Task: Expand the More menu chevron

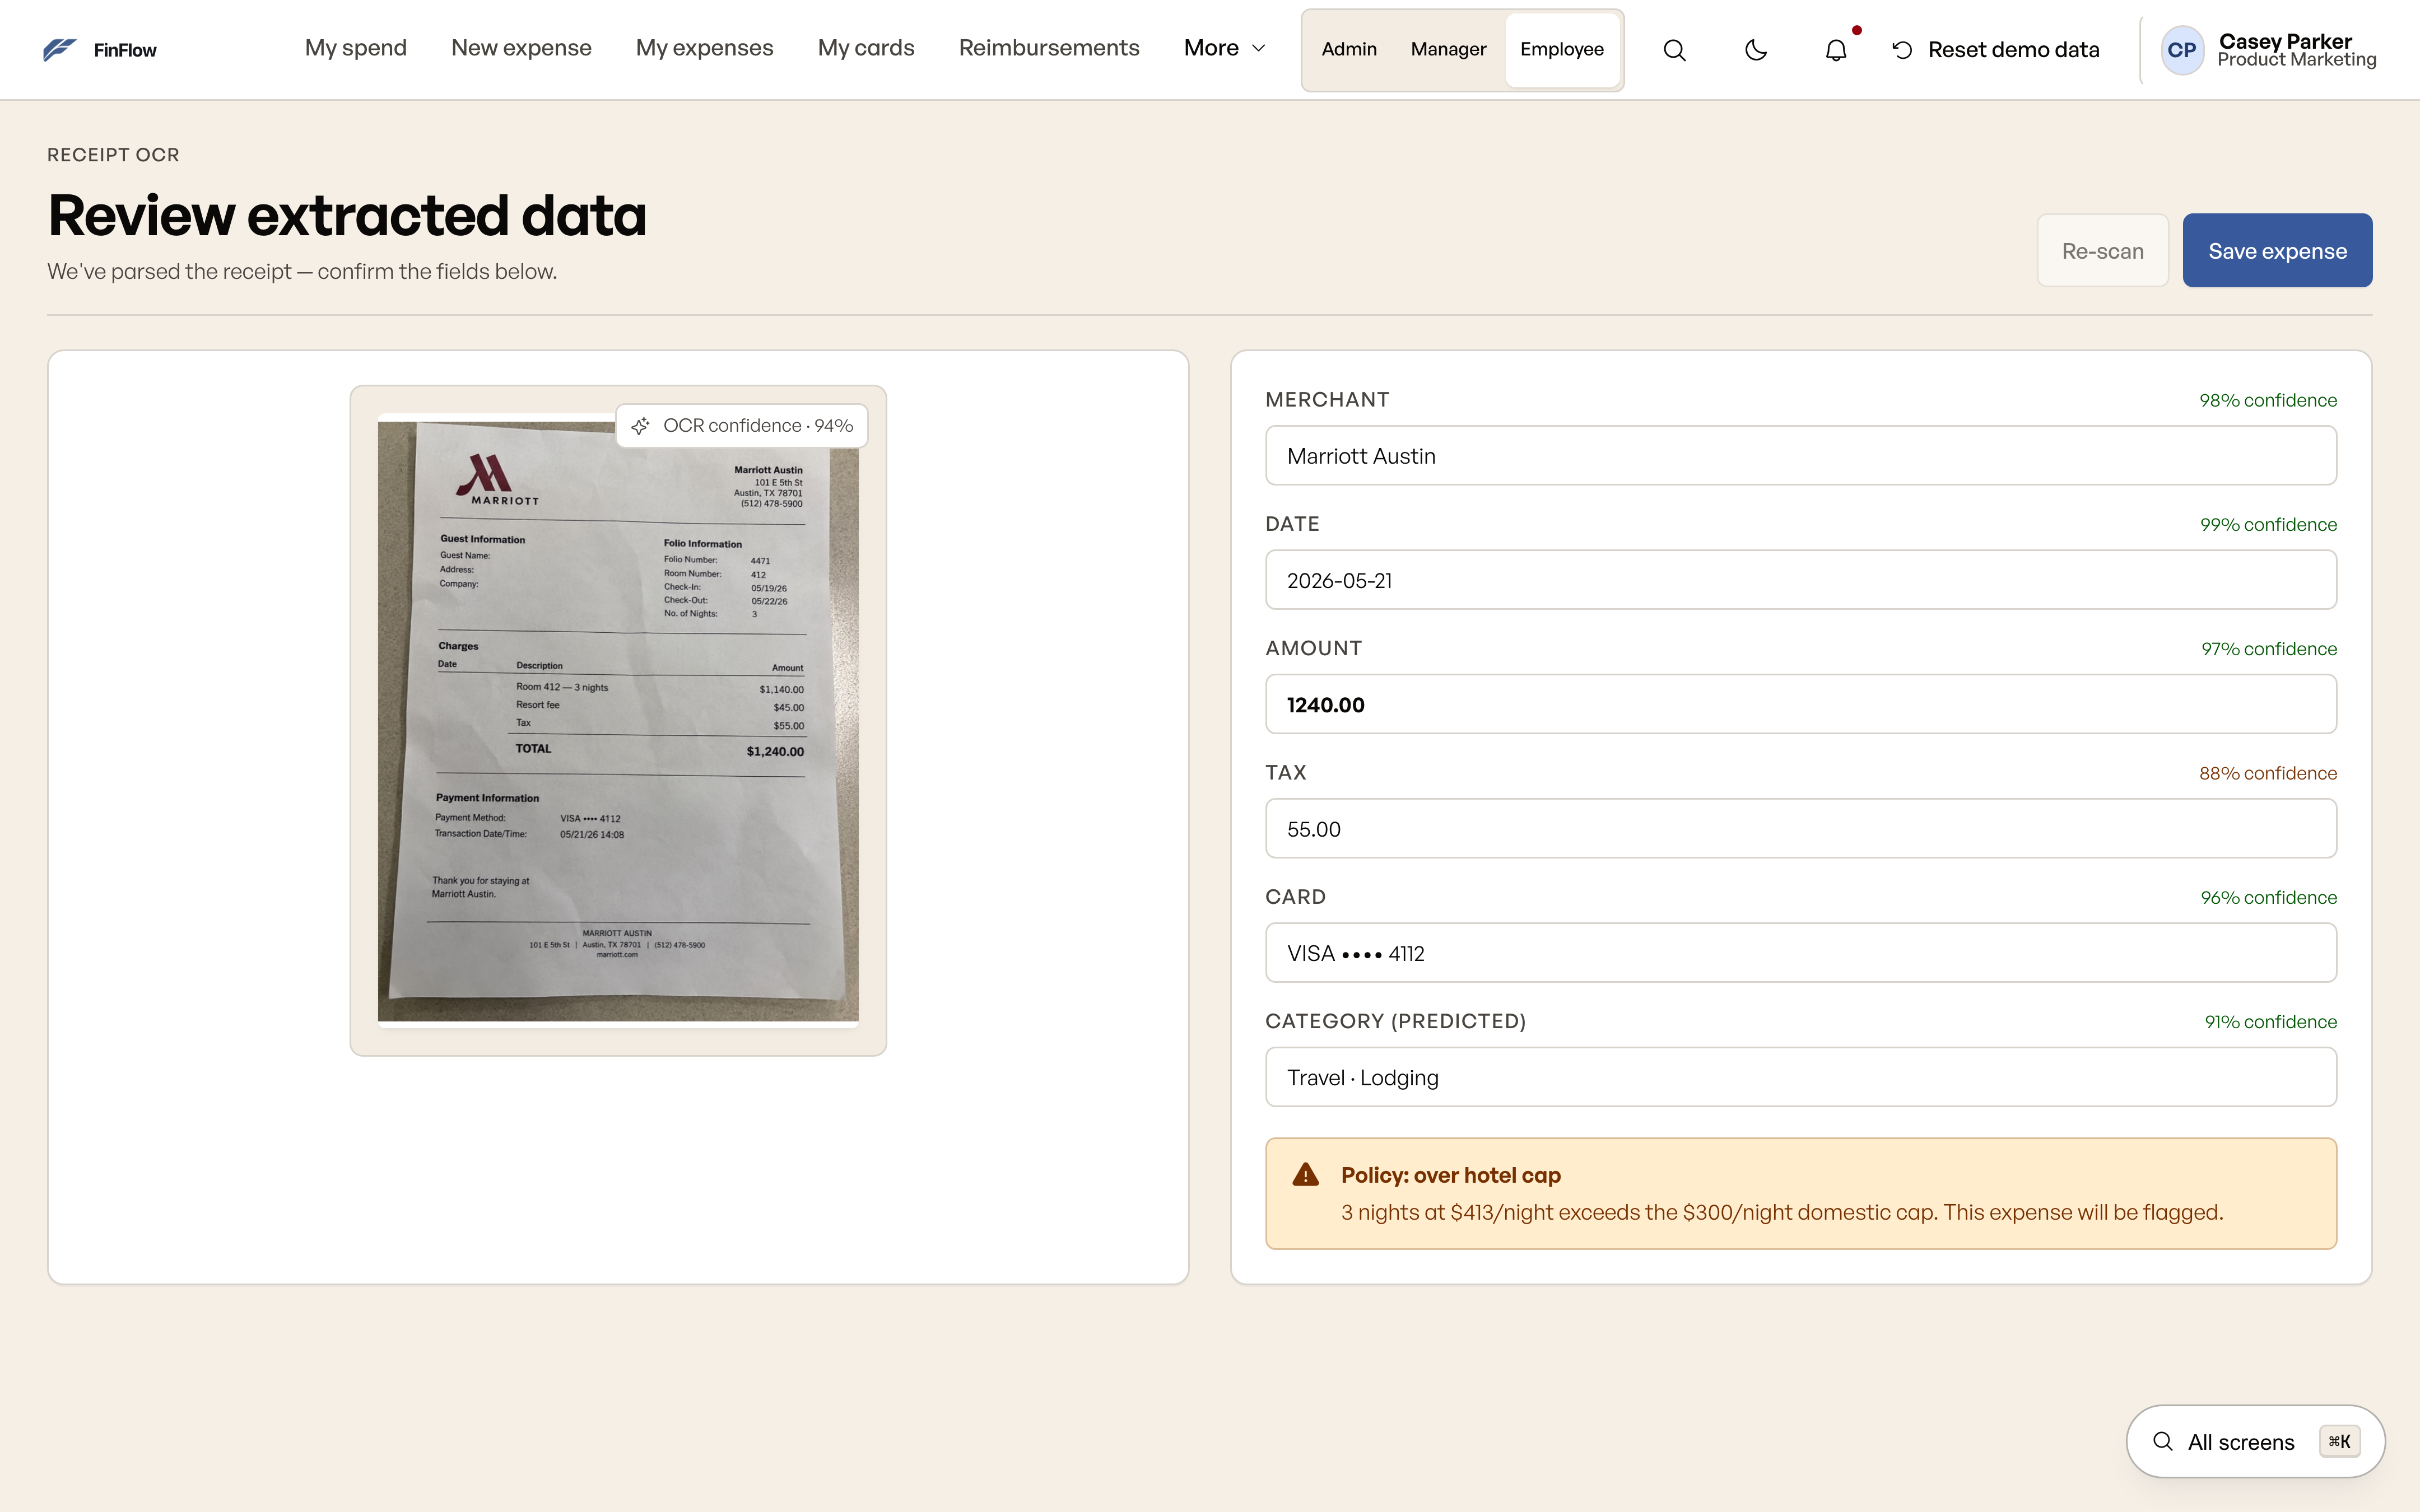Action: click(1259, 48)
